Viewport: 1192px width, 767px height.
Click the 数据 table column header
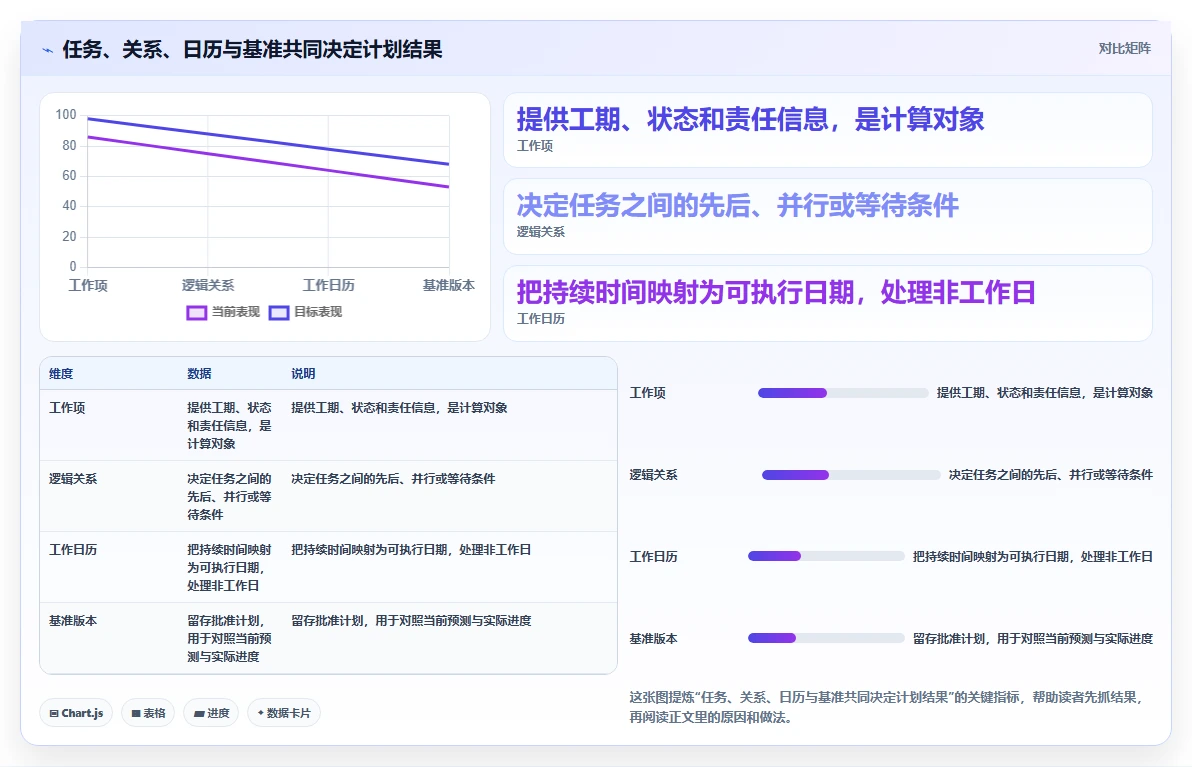199,374
